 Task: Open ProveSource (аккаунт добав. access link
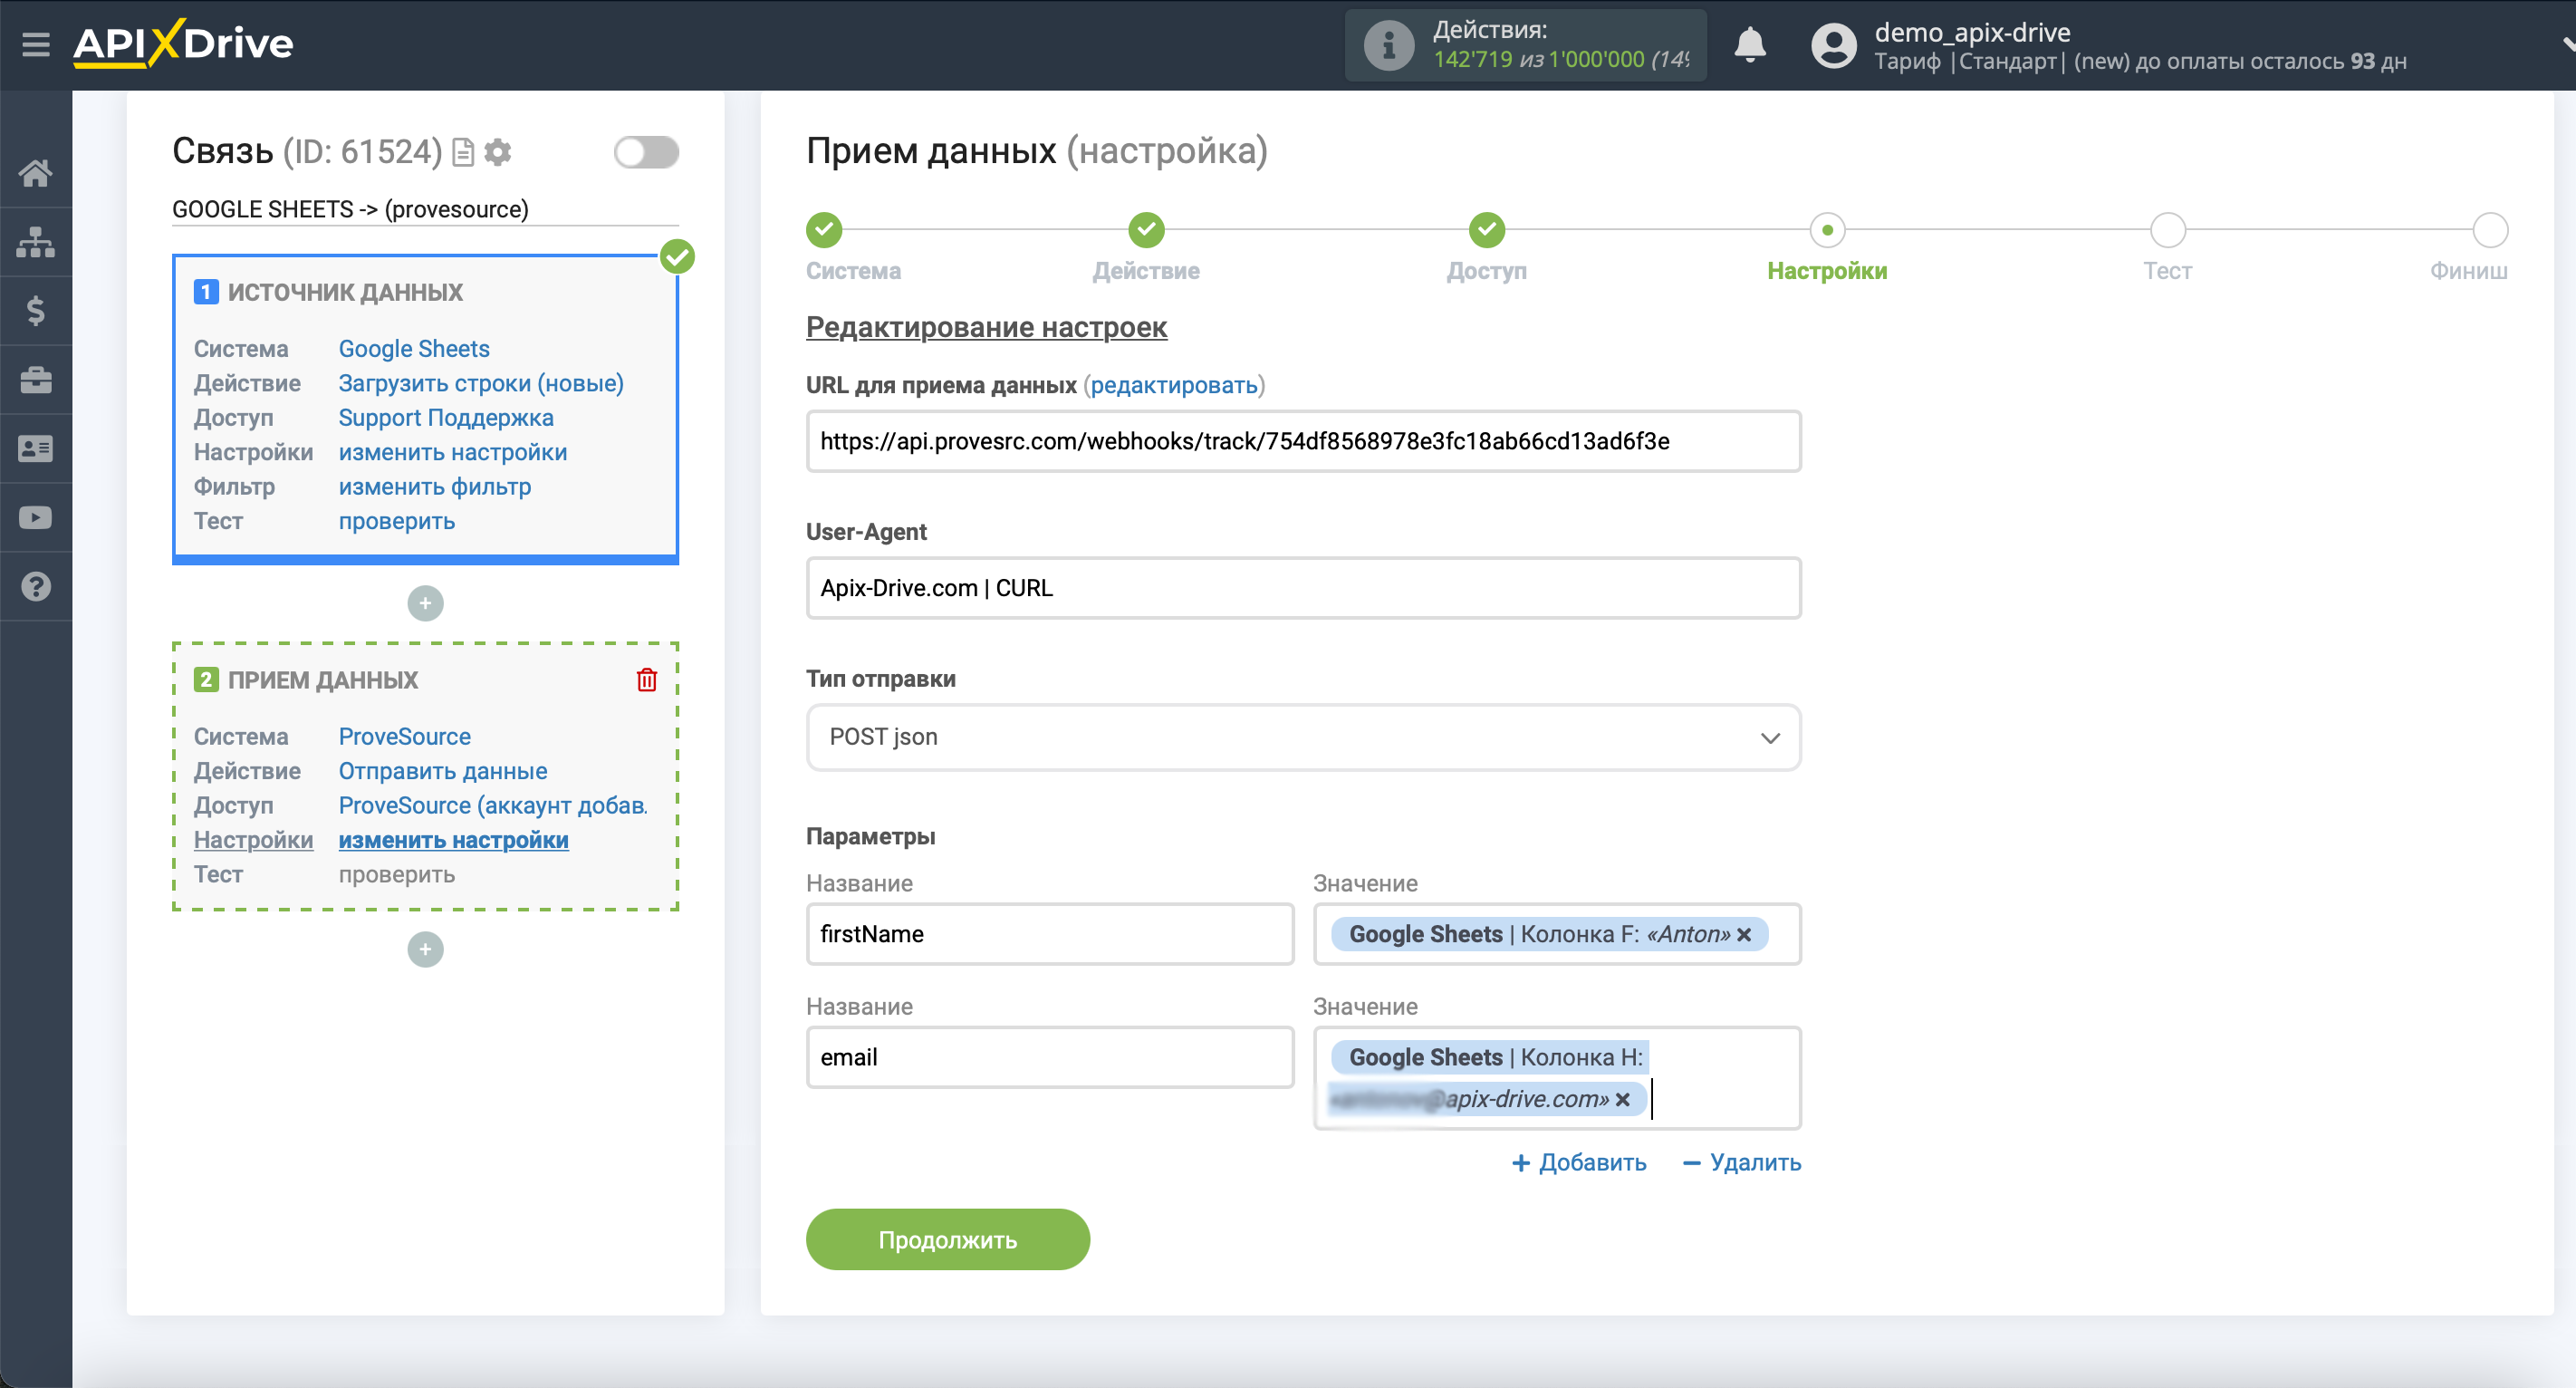[x=492, y=806]
